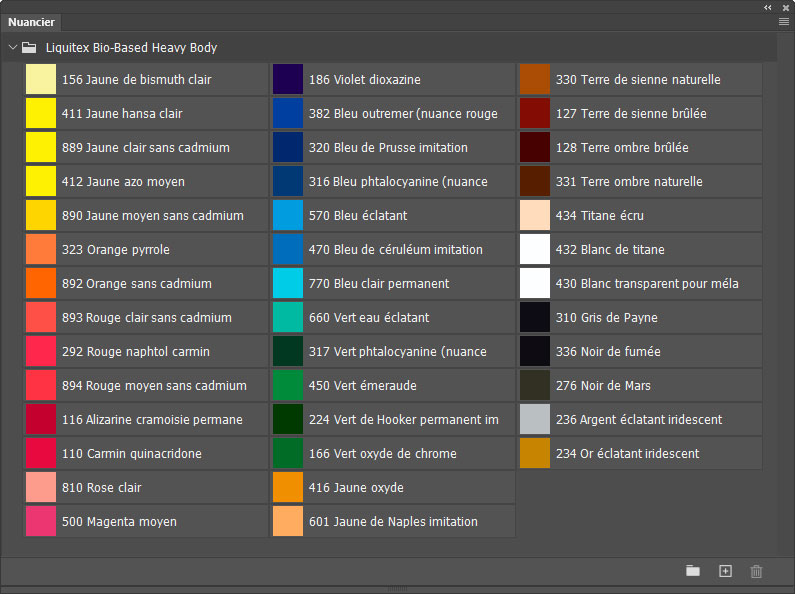Image resolution: width=795 pixels, height=594 pixels.
Task: Click the panel bottom resize grip
Action: tap(397, 588)
